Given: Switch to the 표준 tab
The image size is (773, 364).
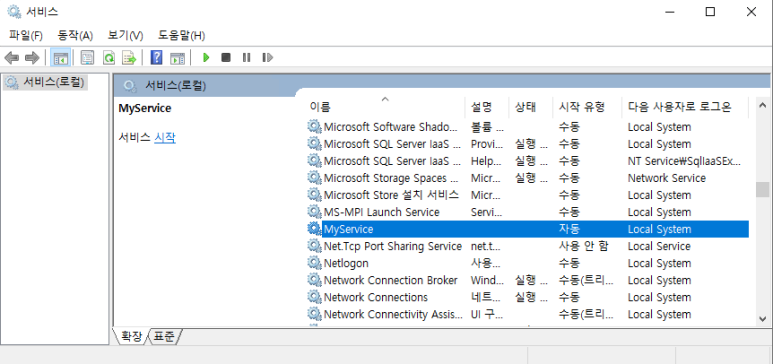Looking at the screenshot, I should tap(164, 337).
